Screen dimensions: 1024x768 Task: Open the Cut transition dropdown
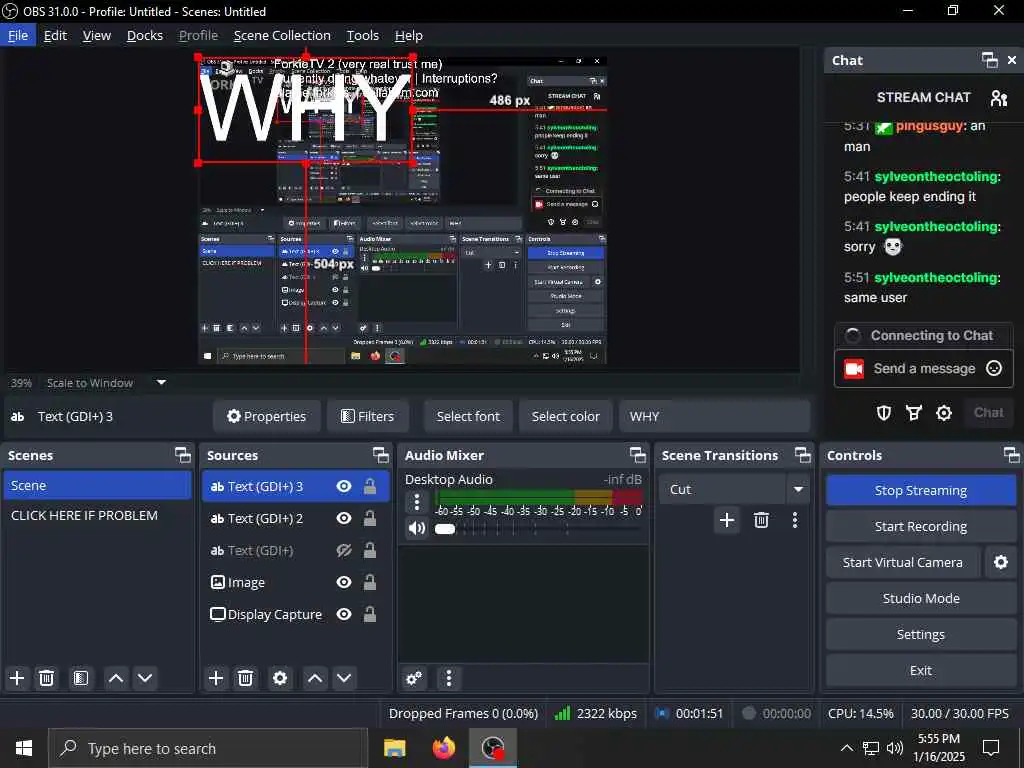pyautogui.click(x=798, y=489)
